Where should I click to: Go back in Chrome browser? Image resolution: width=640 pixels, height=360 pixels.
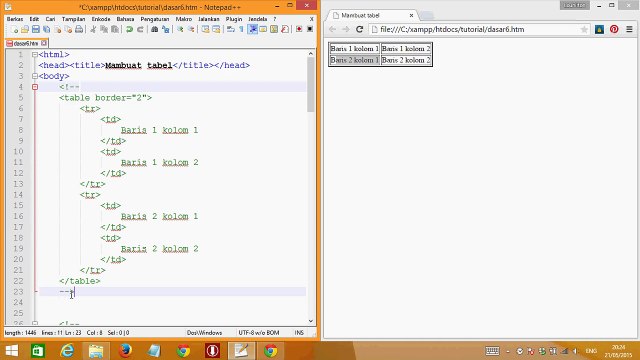pyautogui.click(x=332, y=29)
